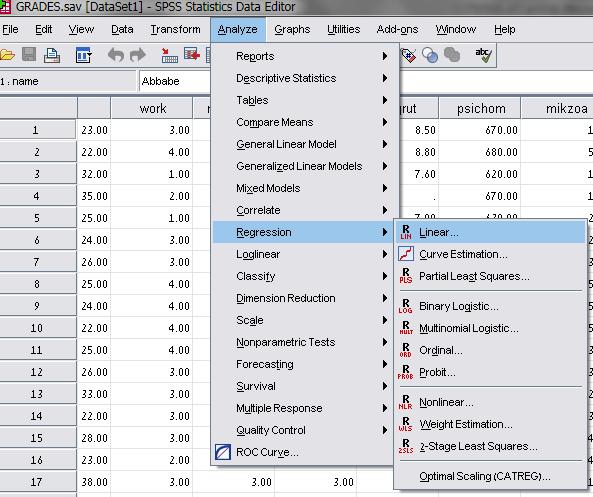The height and width of the screenshot is (497, 593).
Task: Select the mikzoa column header
Action: 557,109
